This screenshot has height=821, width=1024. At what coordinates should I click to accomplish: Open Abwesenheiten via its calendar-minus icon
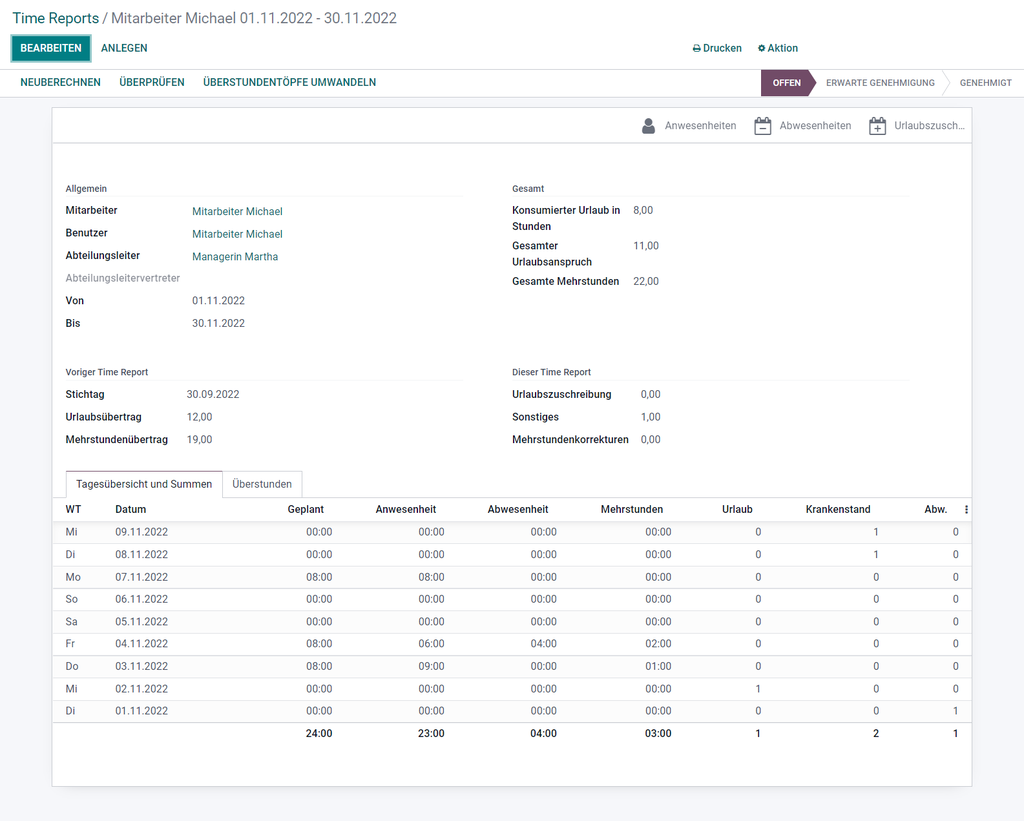click(x=762, y=125)
